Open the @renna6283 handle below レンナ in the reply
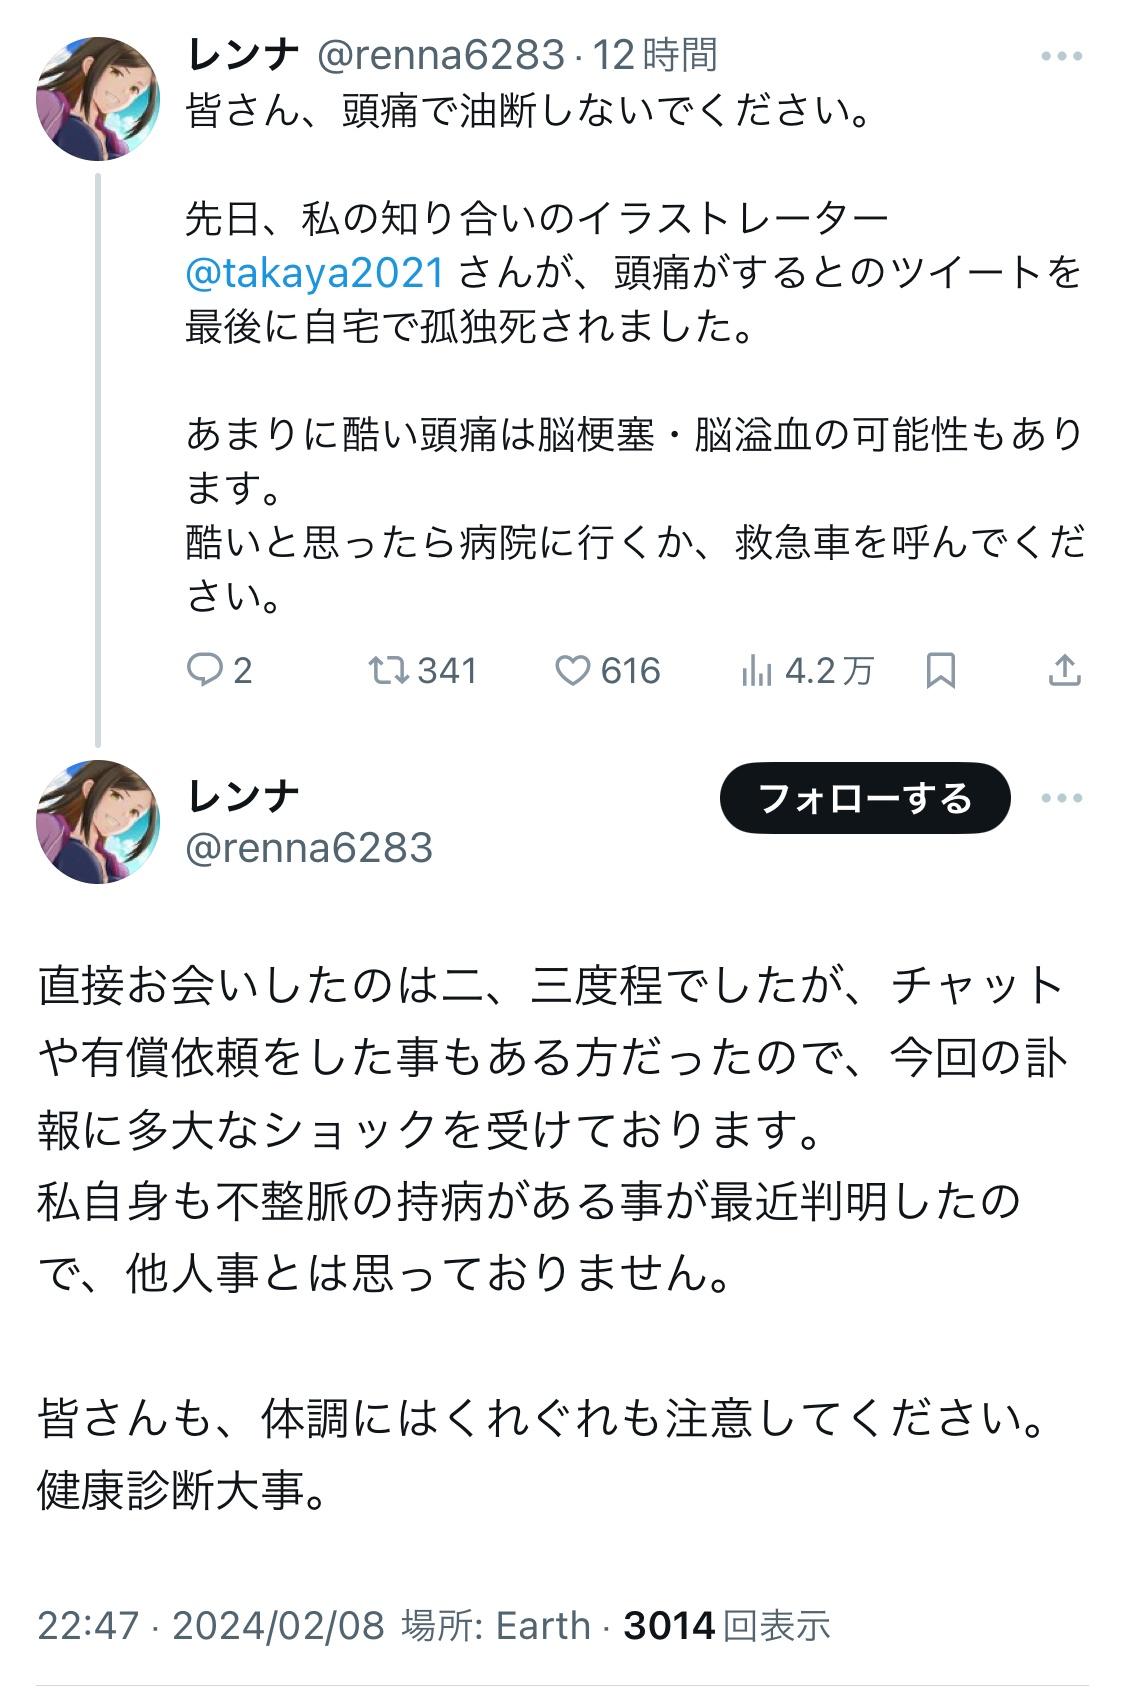This screenshot has height=1701, width=1125. (x=310, y=848)
